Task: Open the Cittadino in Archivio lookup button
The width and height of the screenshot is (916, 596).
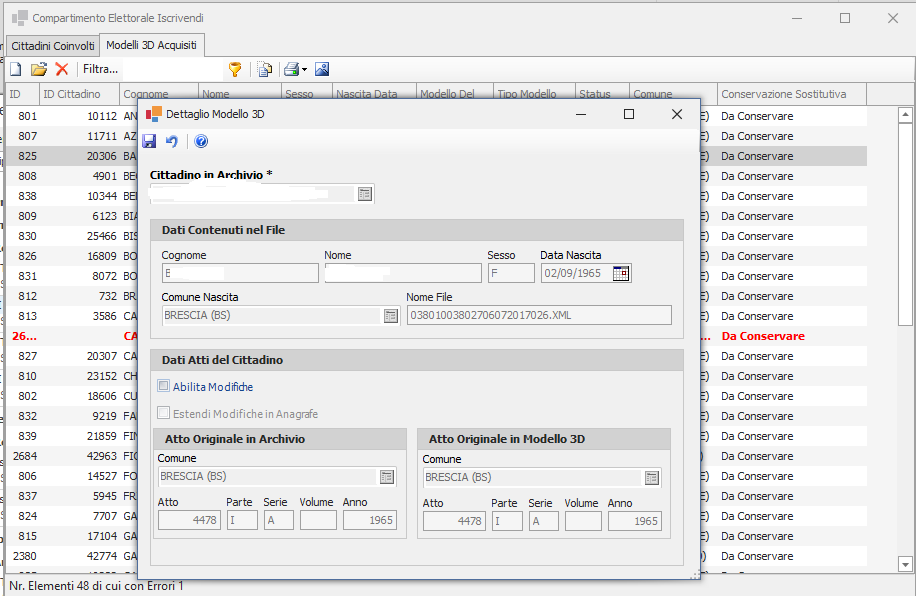Action: pyautogui.click(x=365, y=193)
